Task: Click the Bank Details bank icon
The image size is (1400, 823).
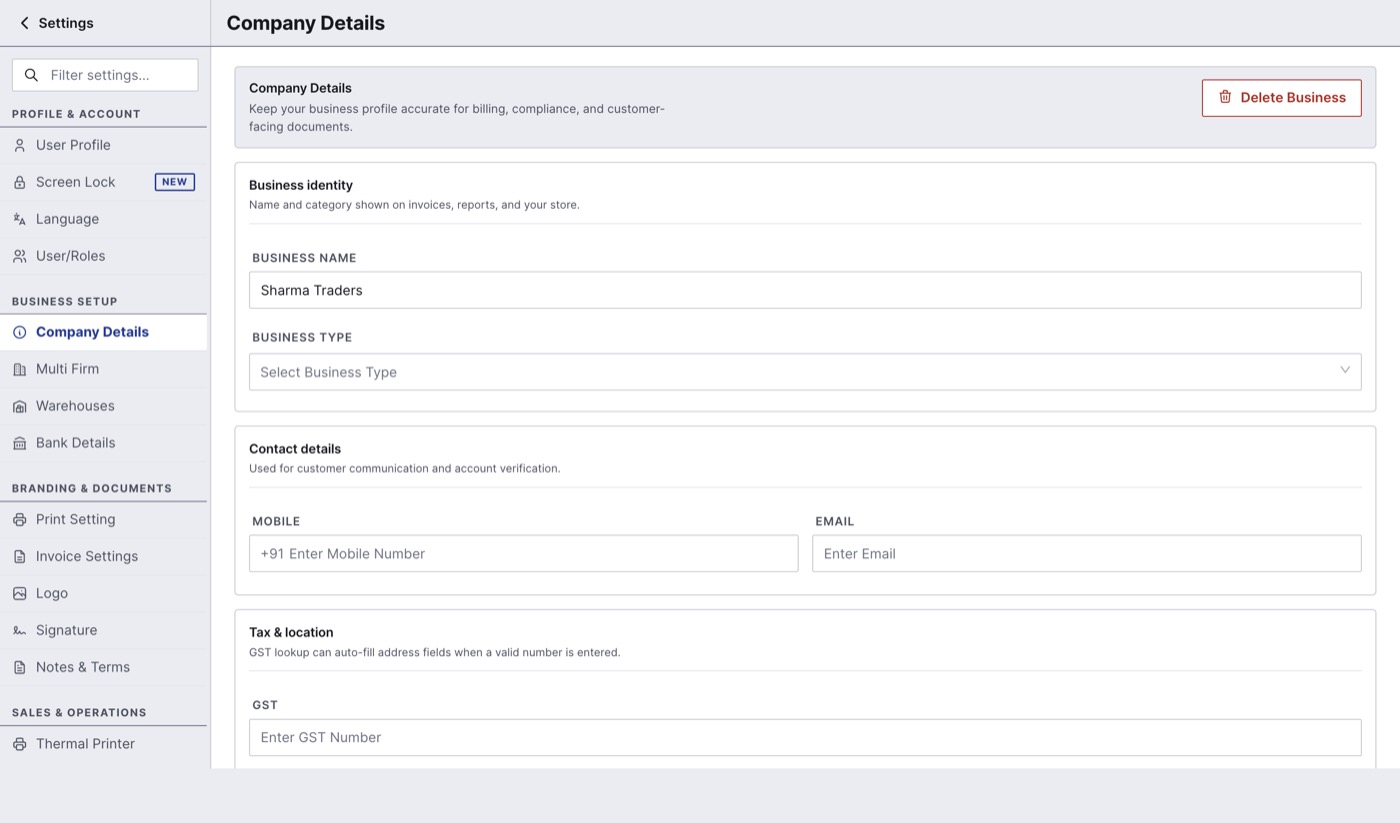Action: [19, 443]
